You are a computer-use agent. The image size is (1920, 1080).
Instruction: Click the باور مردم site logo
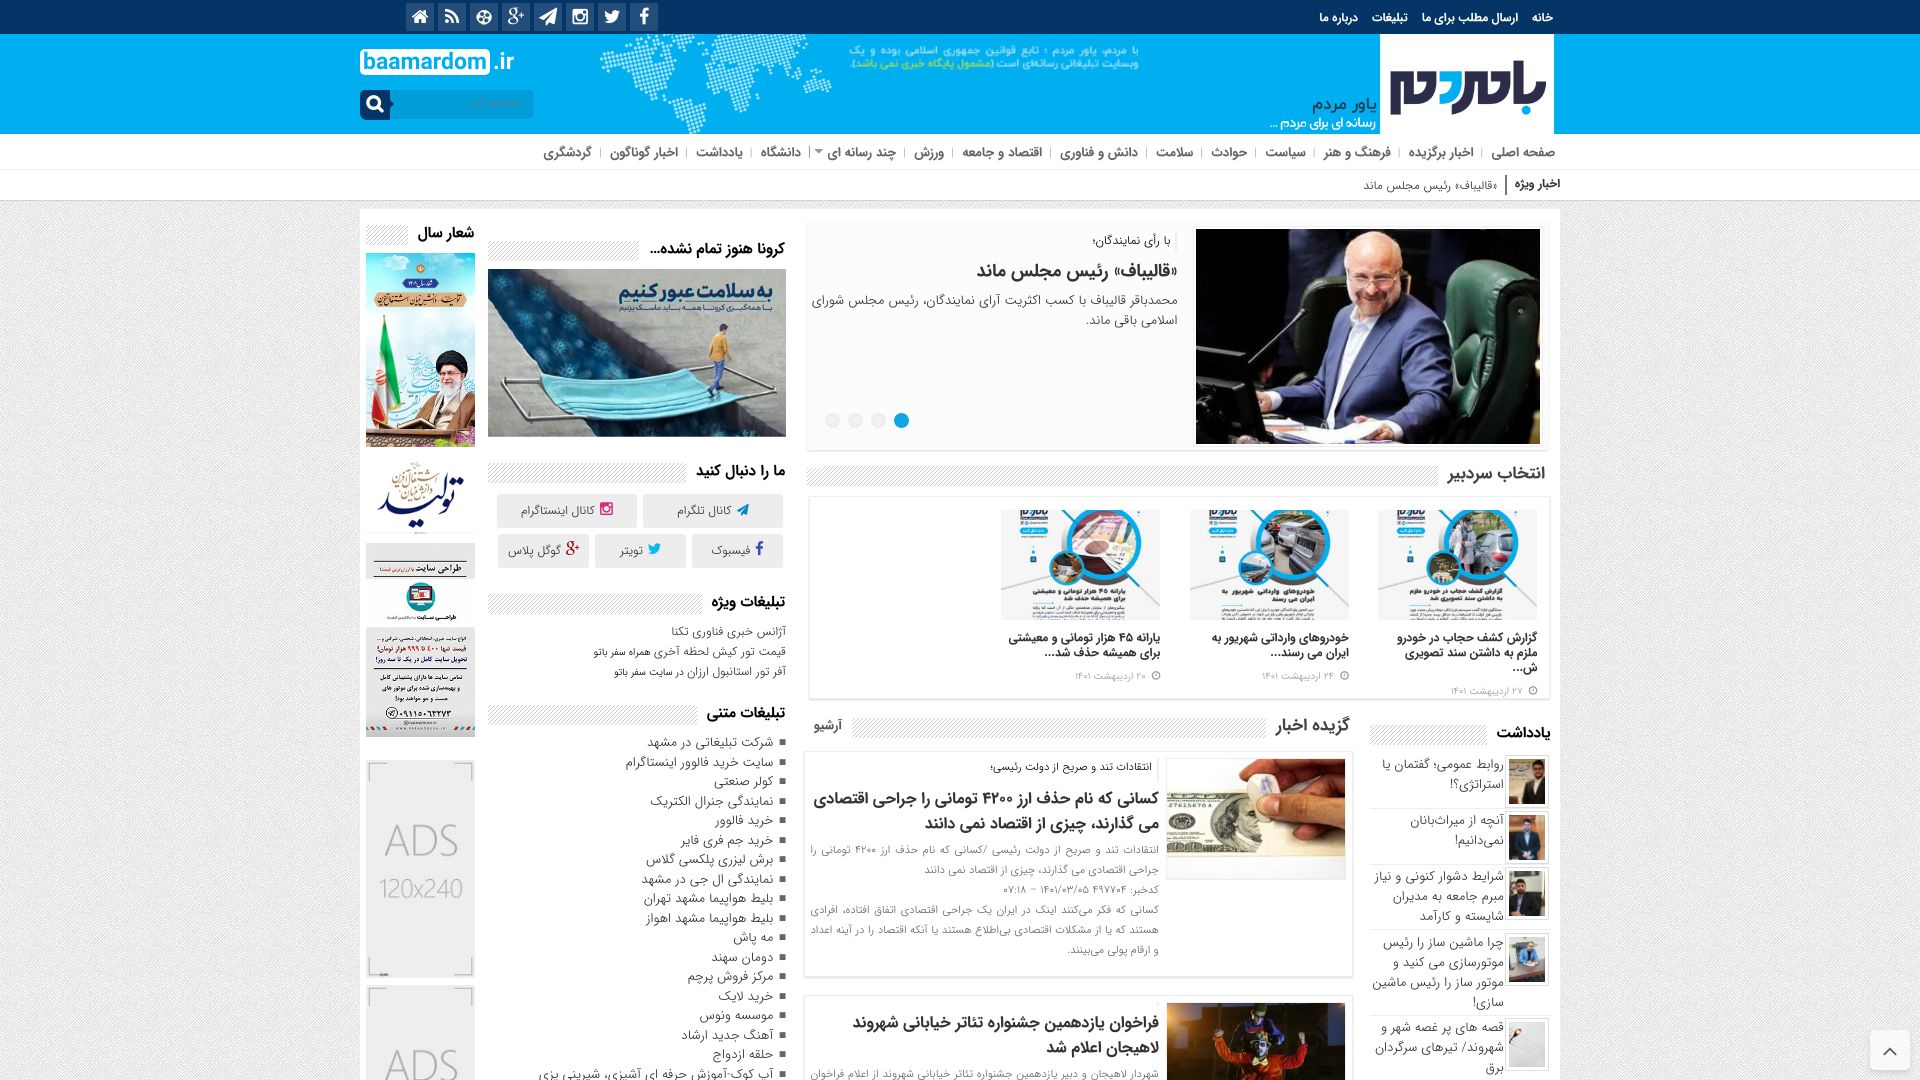click(x=1467, y=84)
